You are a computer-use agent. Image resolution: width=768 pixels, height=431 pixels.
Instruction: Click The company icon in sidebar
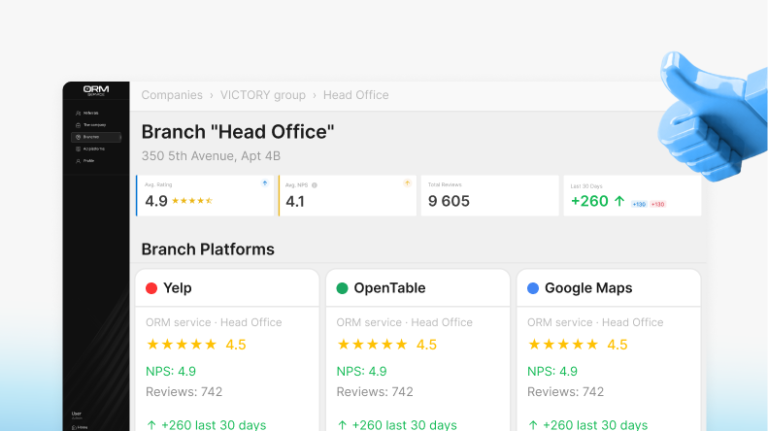(78, 125)
